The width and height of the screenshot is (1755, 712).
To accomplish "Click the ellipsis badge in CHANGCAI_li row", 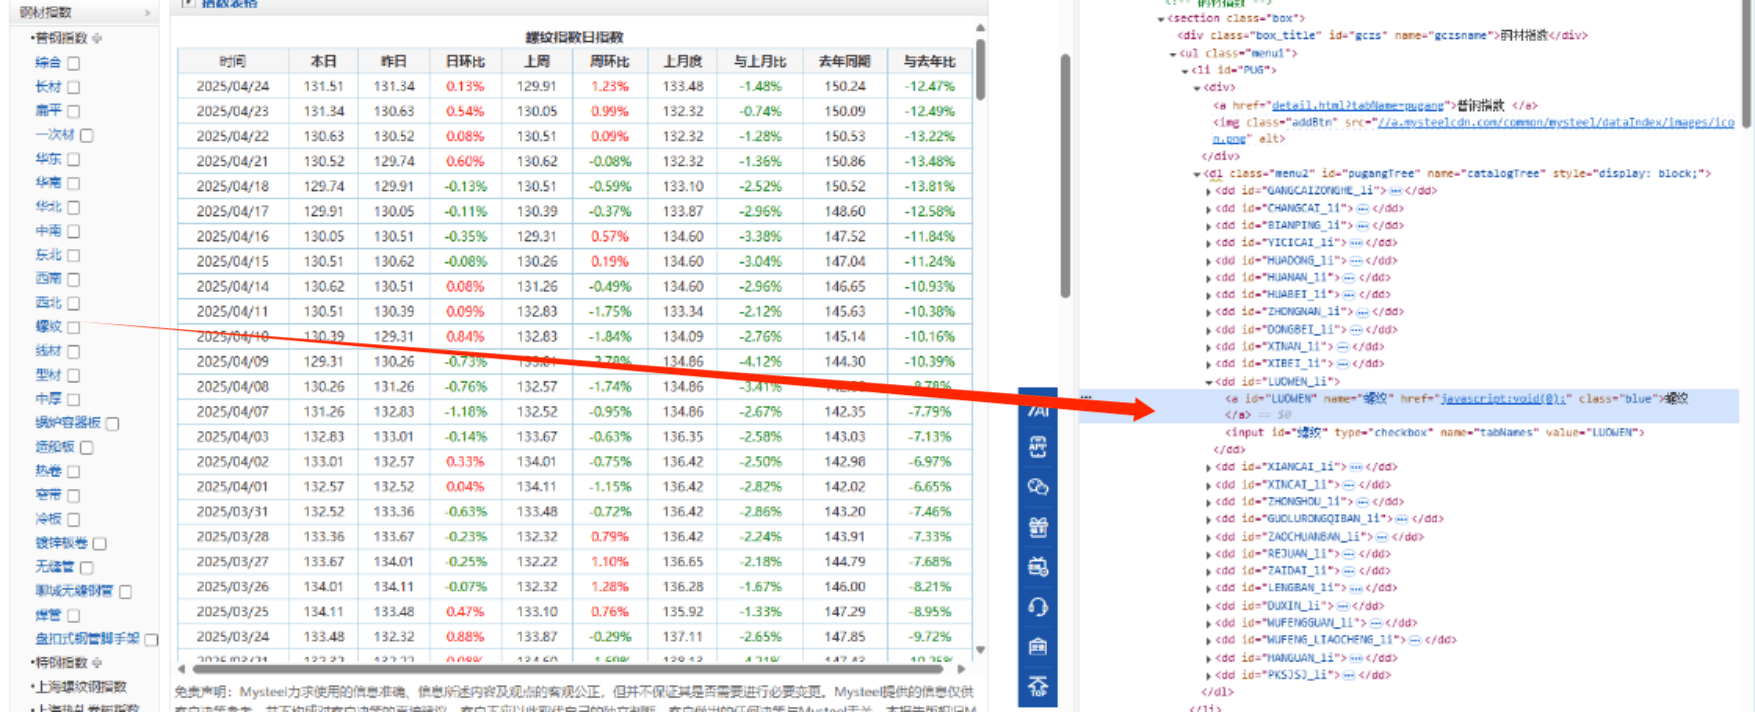I will pos(1362,208).
